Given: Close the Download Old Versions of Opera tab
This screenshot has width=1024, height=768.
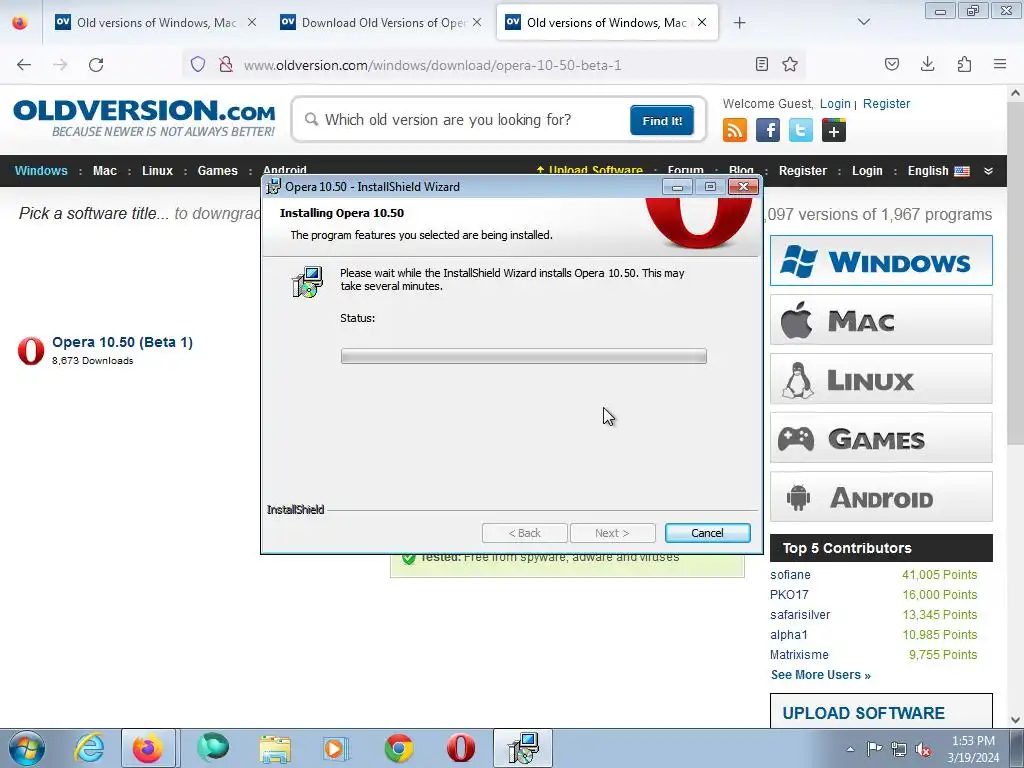Looking at the screenshot, I should click(x=477, y=22).
